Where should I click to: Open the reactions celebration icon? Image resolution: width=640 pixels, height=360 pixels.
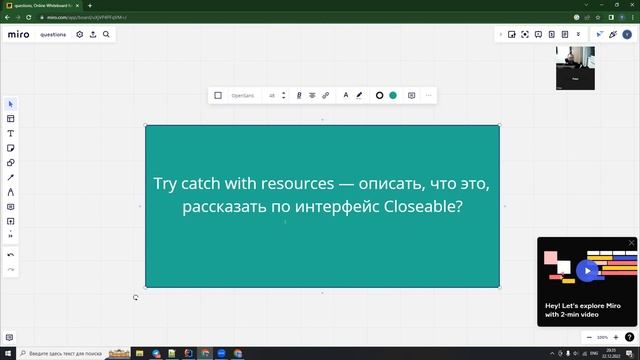pyautogui.click(x=613, y=35)
